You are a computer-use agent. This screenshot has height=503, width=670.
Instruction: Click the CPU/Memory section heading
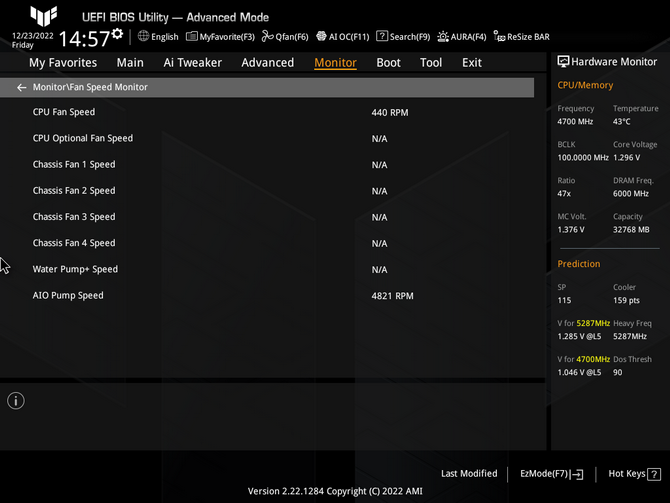pos(585,85)
